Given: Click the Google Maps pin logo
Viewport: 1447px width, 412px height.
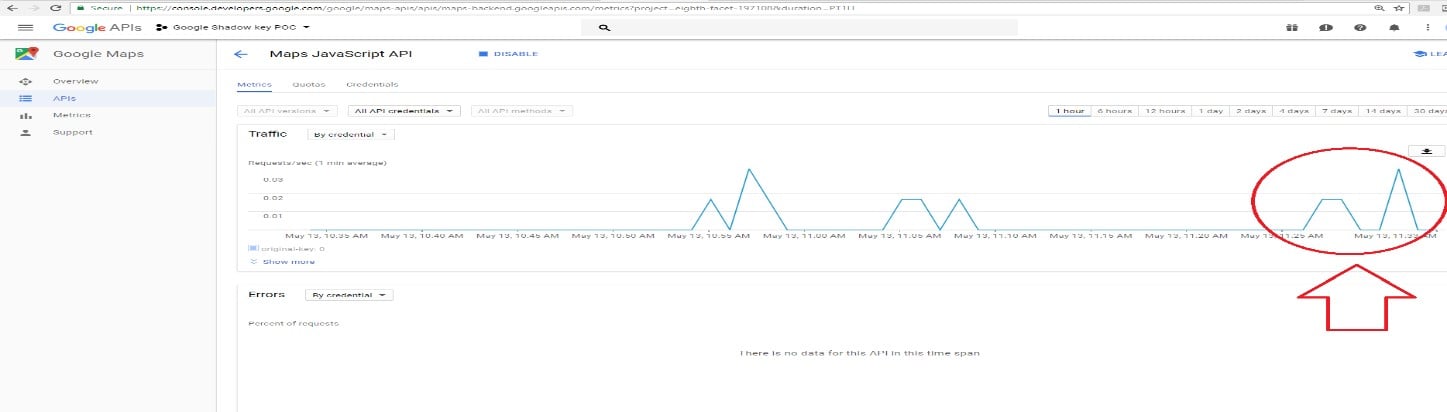Looking at the screenshot, I should point(26,54).
